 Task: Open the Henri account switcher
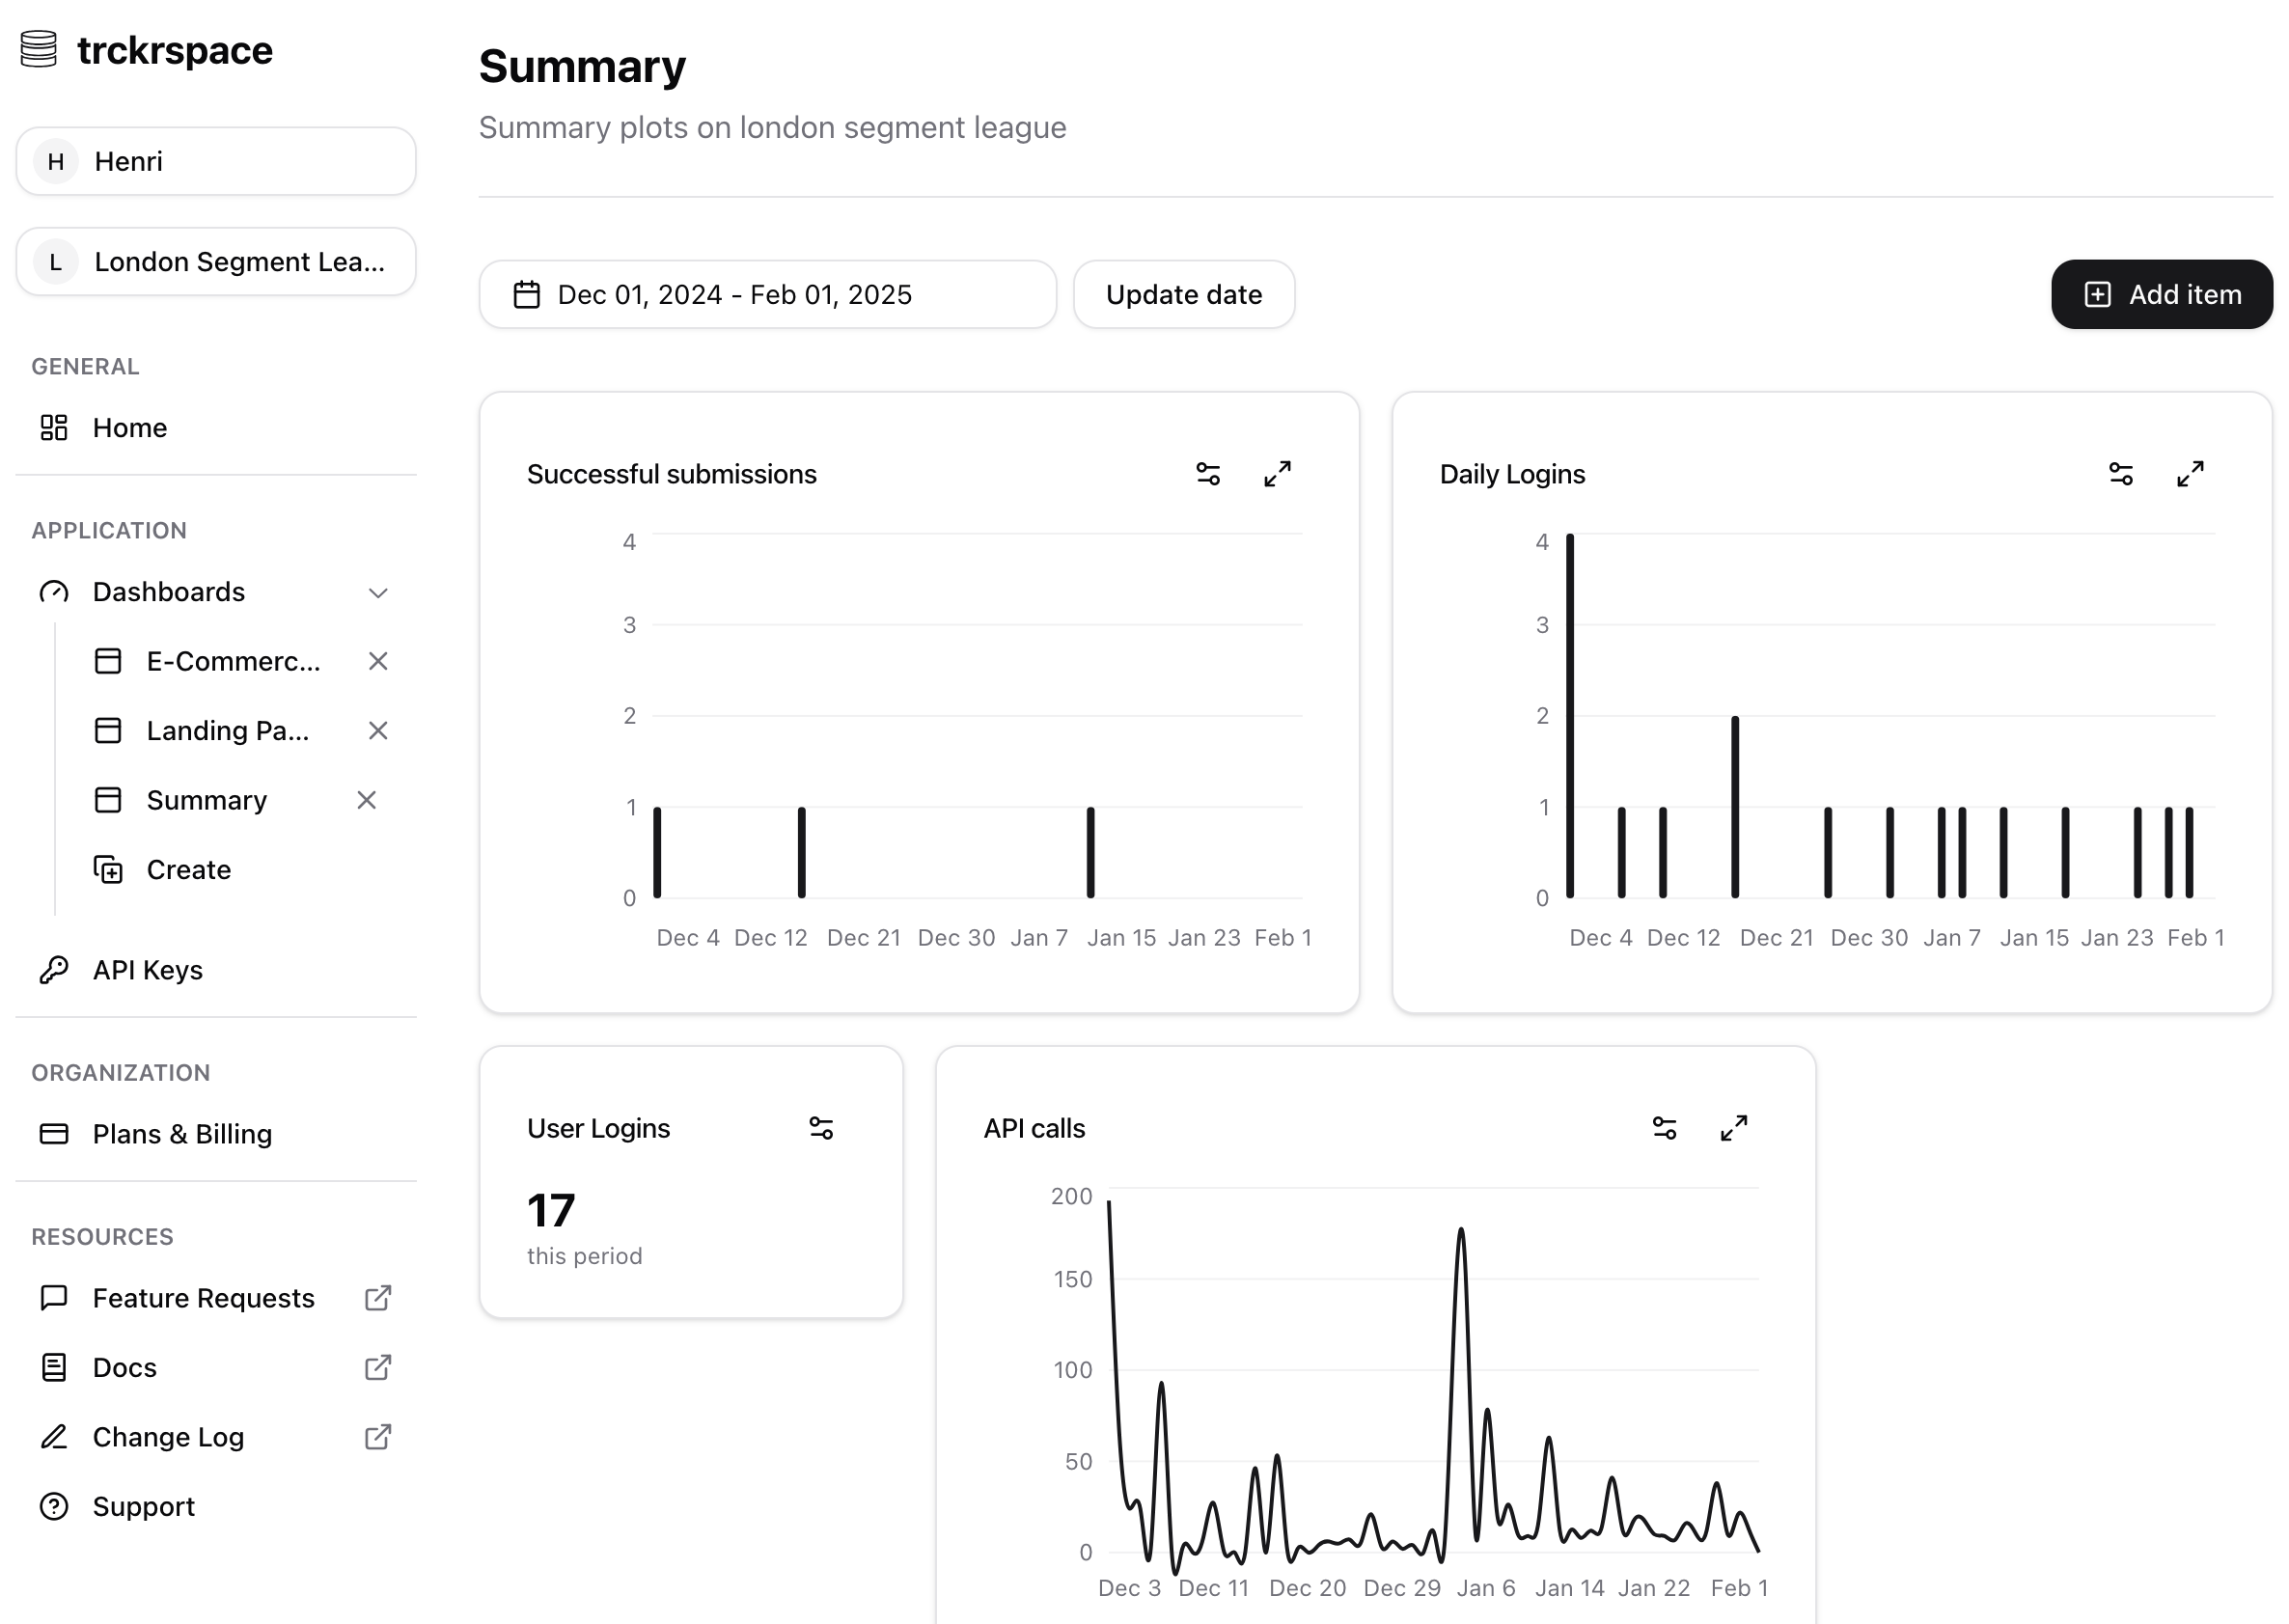215,161
